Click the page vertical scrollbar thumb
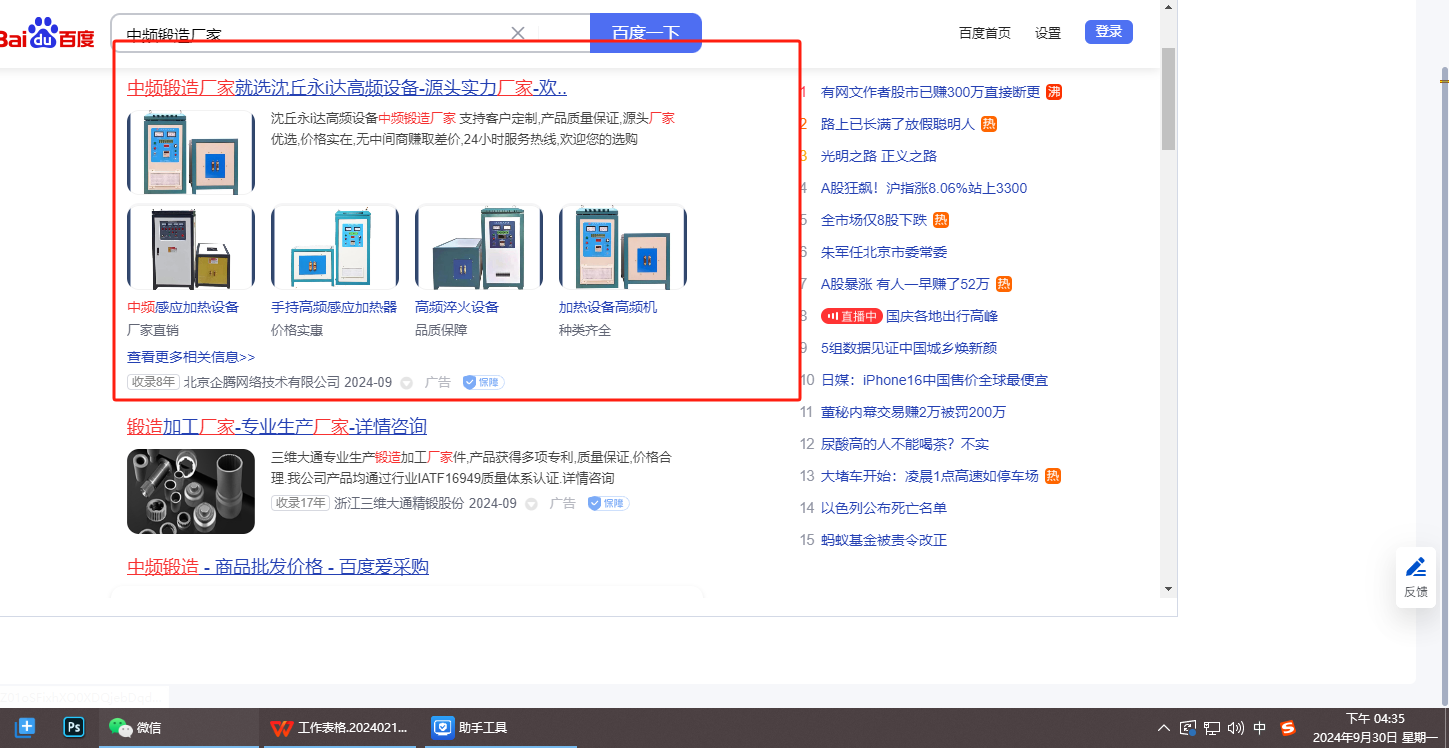The image size is (1449, 748). [x=1167, y=98]
